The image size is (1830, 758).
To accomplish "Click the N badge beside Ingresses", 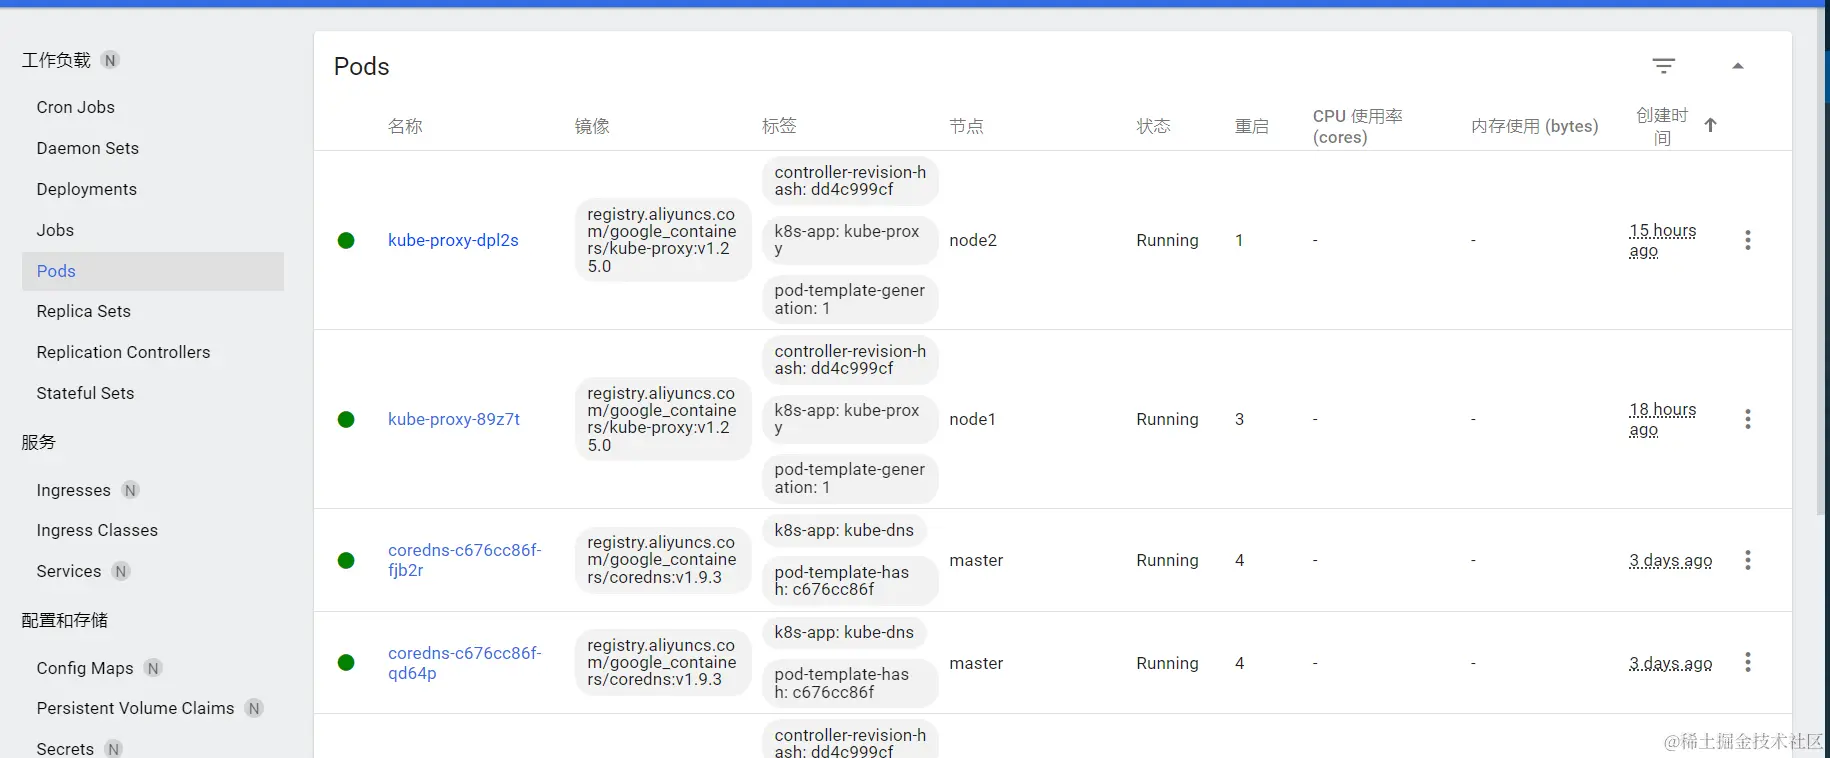I will click(x=130, y=490).
